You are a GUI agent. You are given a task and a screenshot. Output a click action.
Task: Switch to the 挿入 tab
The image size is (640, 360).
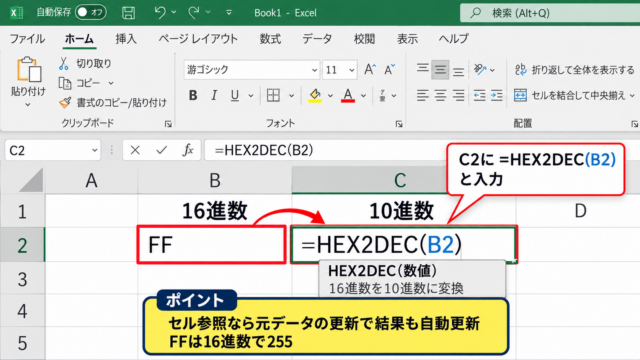(x=126, y=39)
